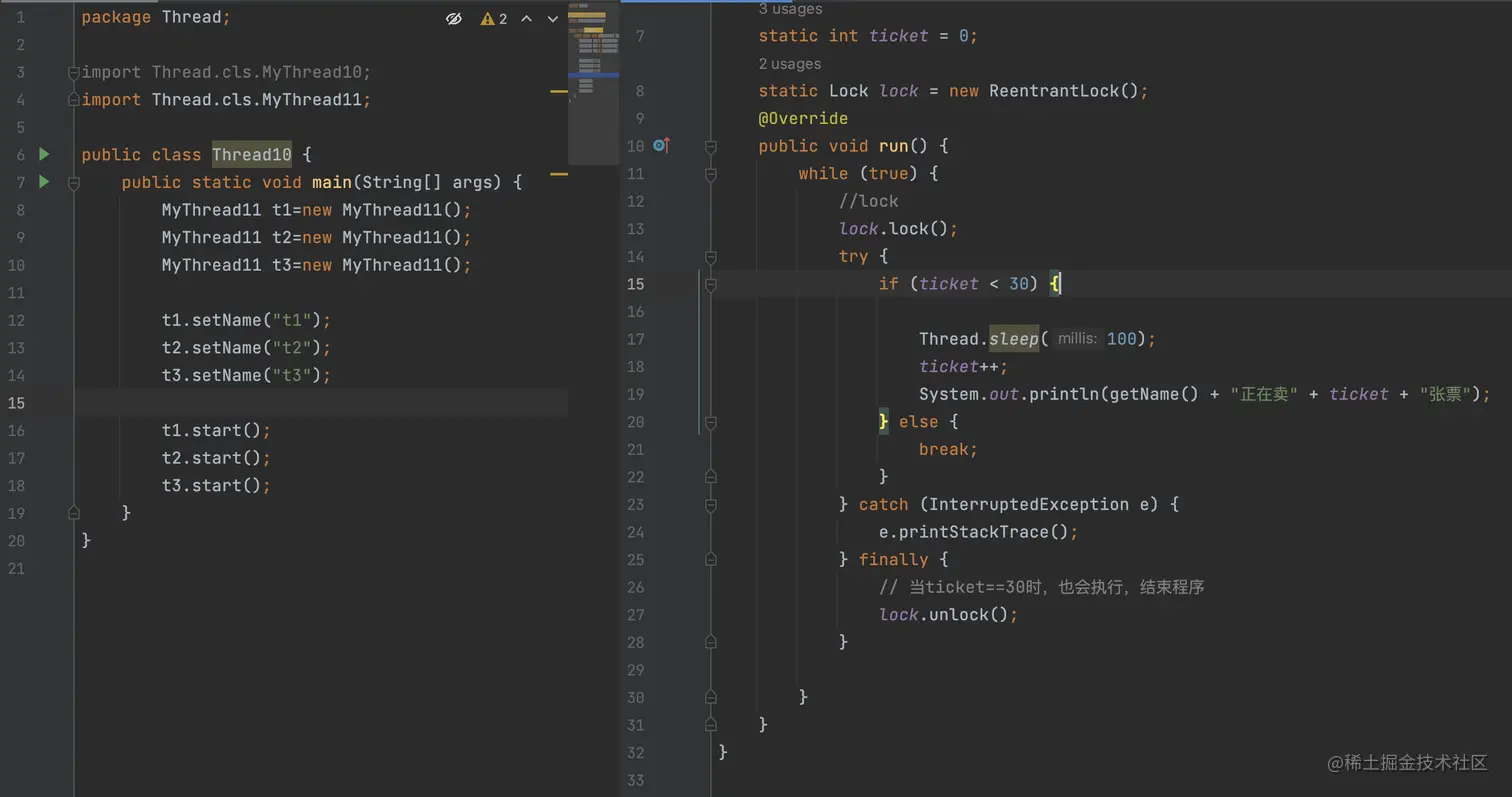Click the class name Thread10 in its declaration
Screen dimensions: 1512x797
click(251, 155)
